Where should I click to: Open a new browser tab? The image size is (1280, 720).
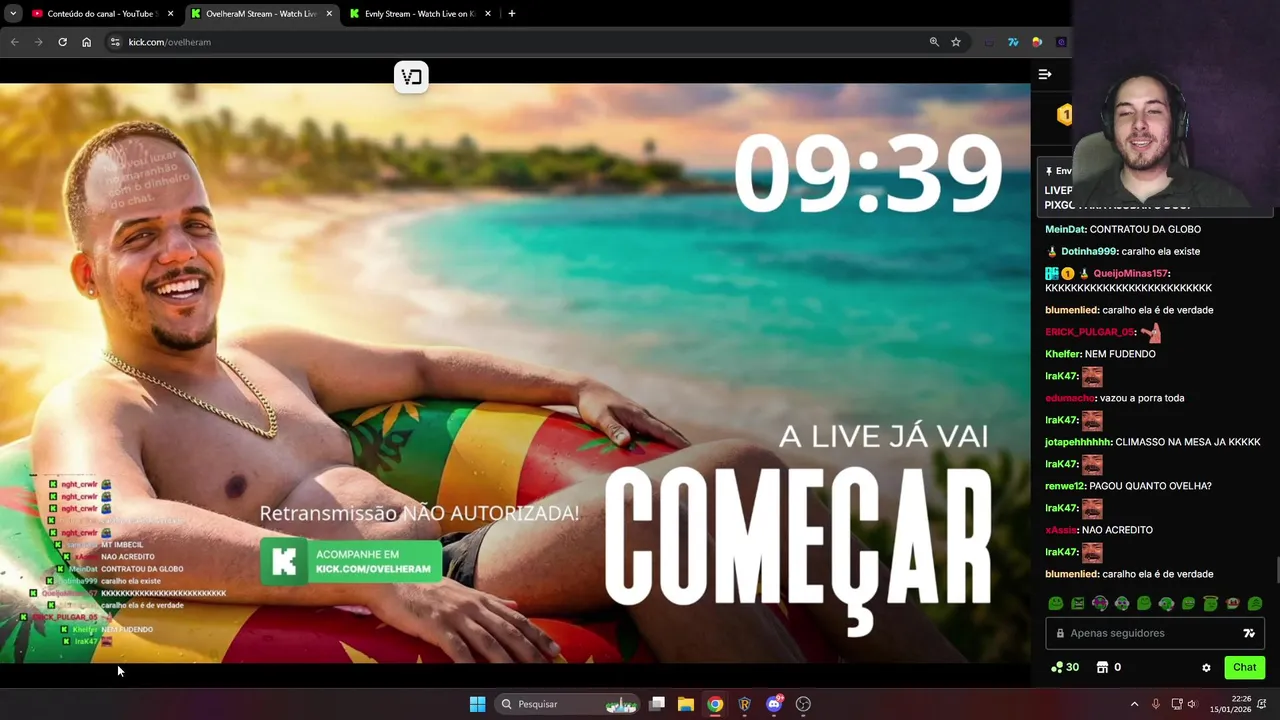pos(511,13)
